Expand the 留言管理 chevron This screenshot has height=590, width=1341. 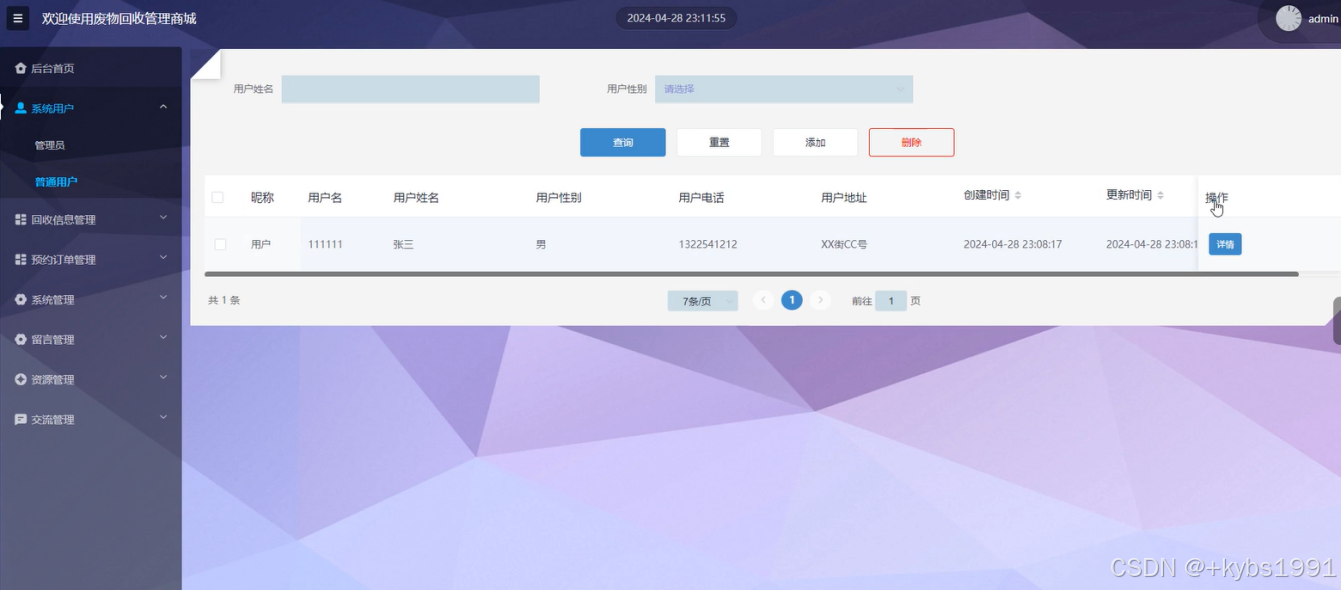tap(163, 338)
